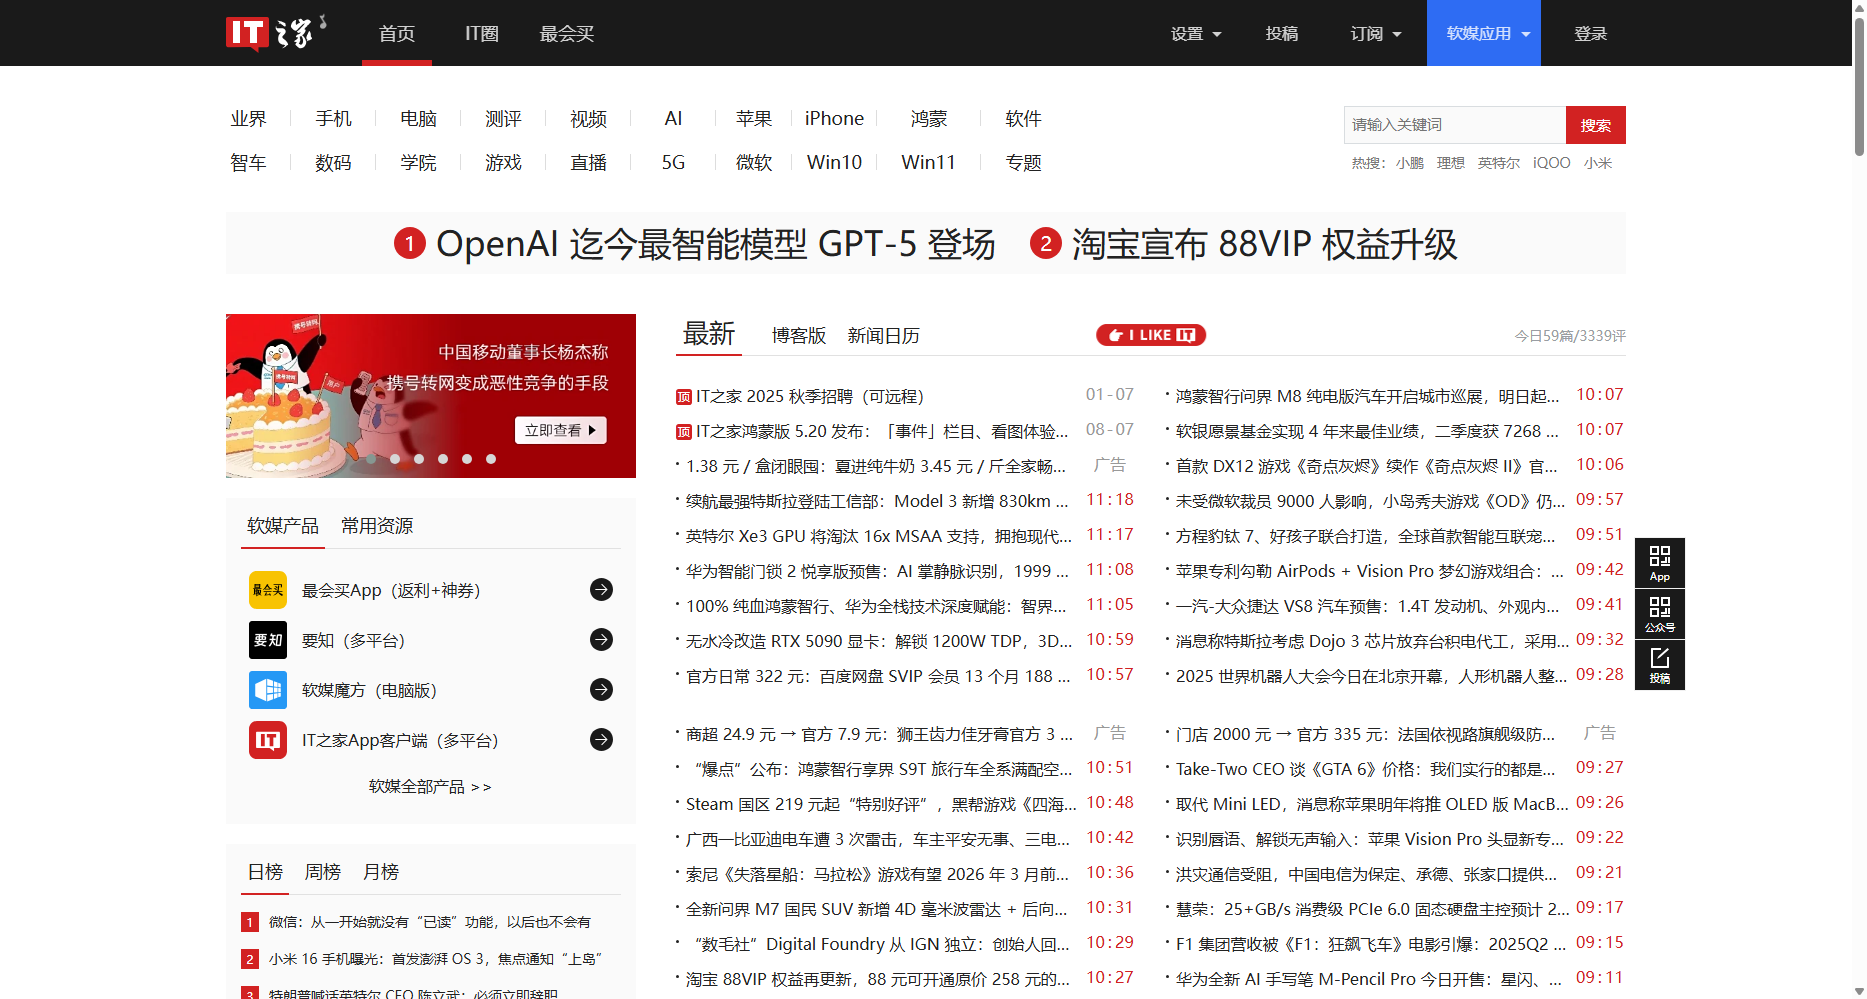Viewport: 1867px width, 999px height.
Task: Click the 立即查看 banner button
Action: click(561, 430)
